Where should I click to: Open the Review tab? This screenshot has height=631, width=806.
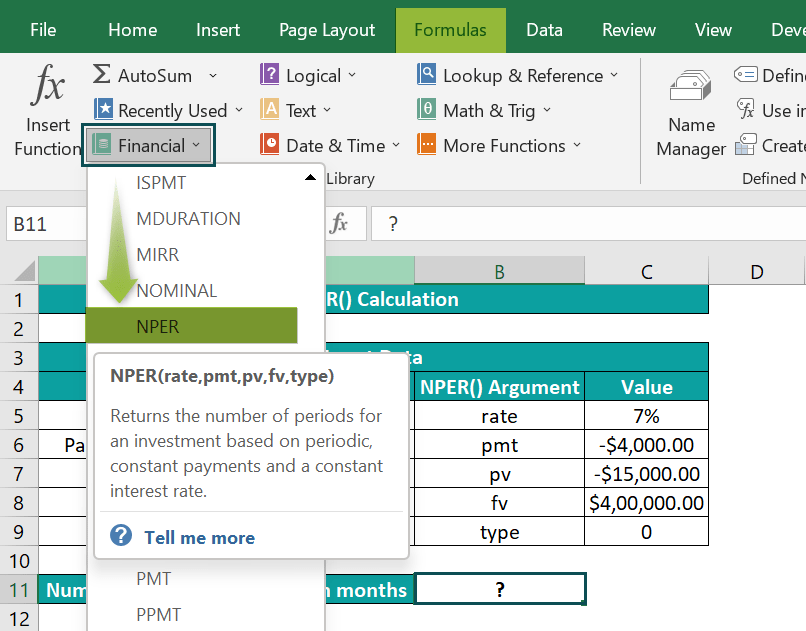point(628,29)
